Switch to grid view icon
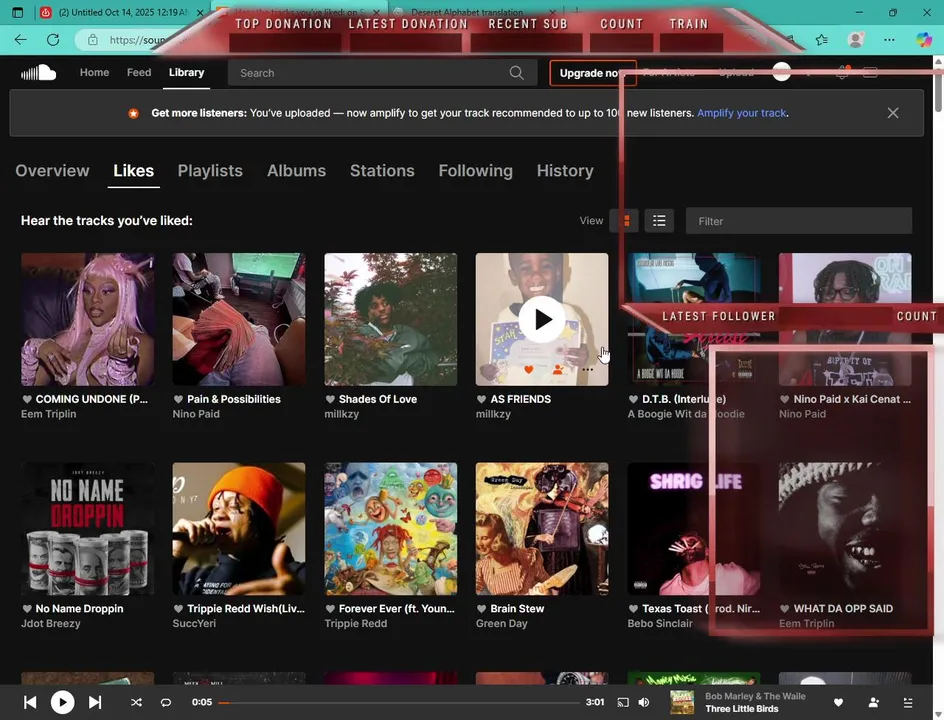 tap(624, 221)
